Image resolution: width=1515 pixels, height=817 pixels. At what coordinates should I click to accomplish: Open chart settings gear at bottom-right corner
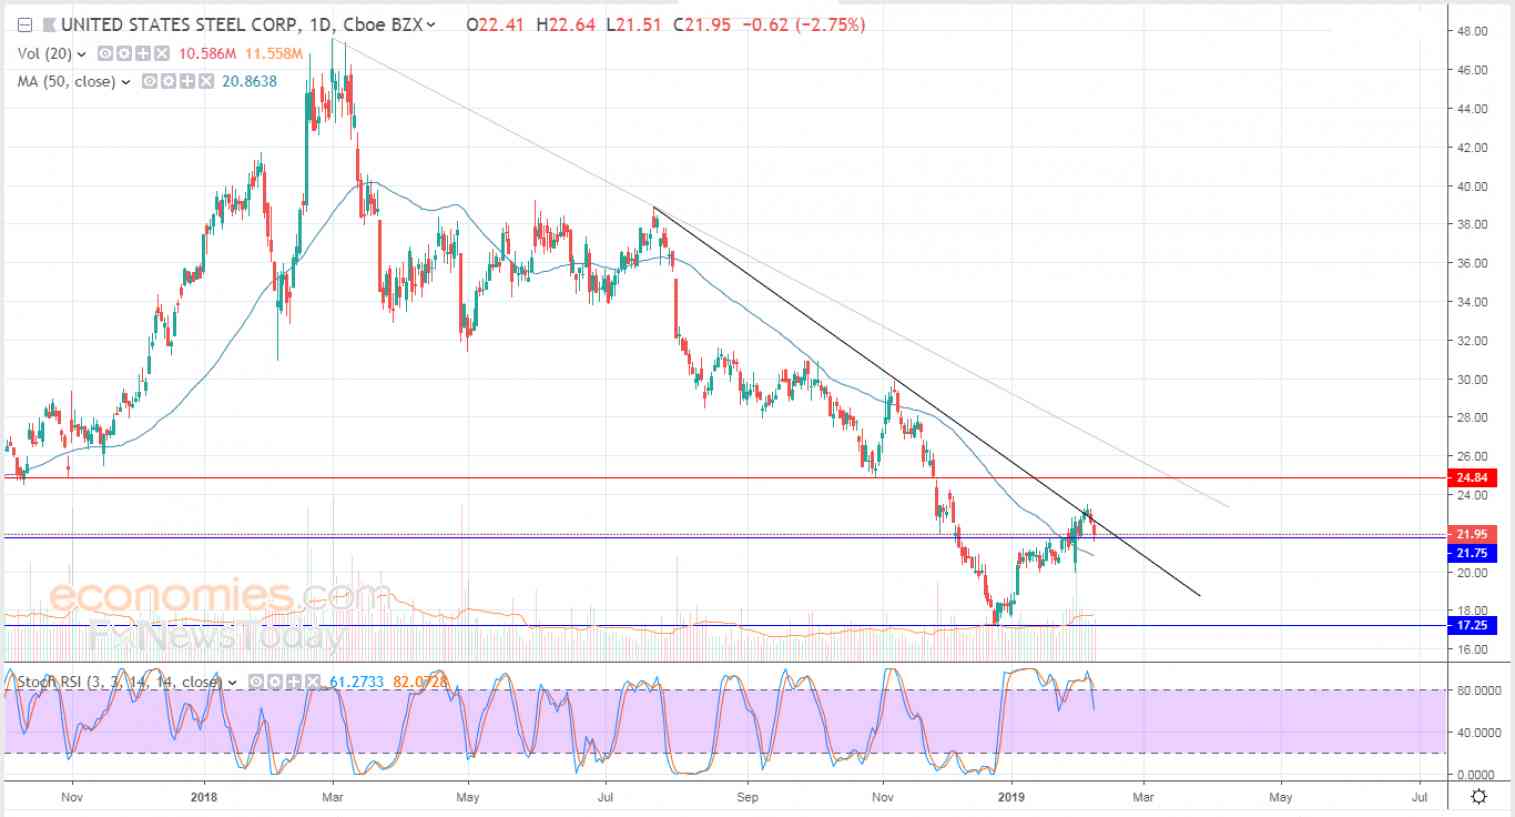1479,797
